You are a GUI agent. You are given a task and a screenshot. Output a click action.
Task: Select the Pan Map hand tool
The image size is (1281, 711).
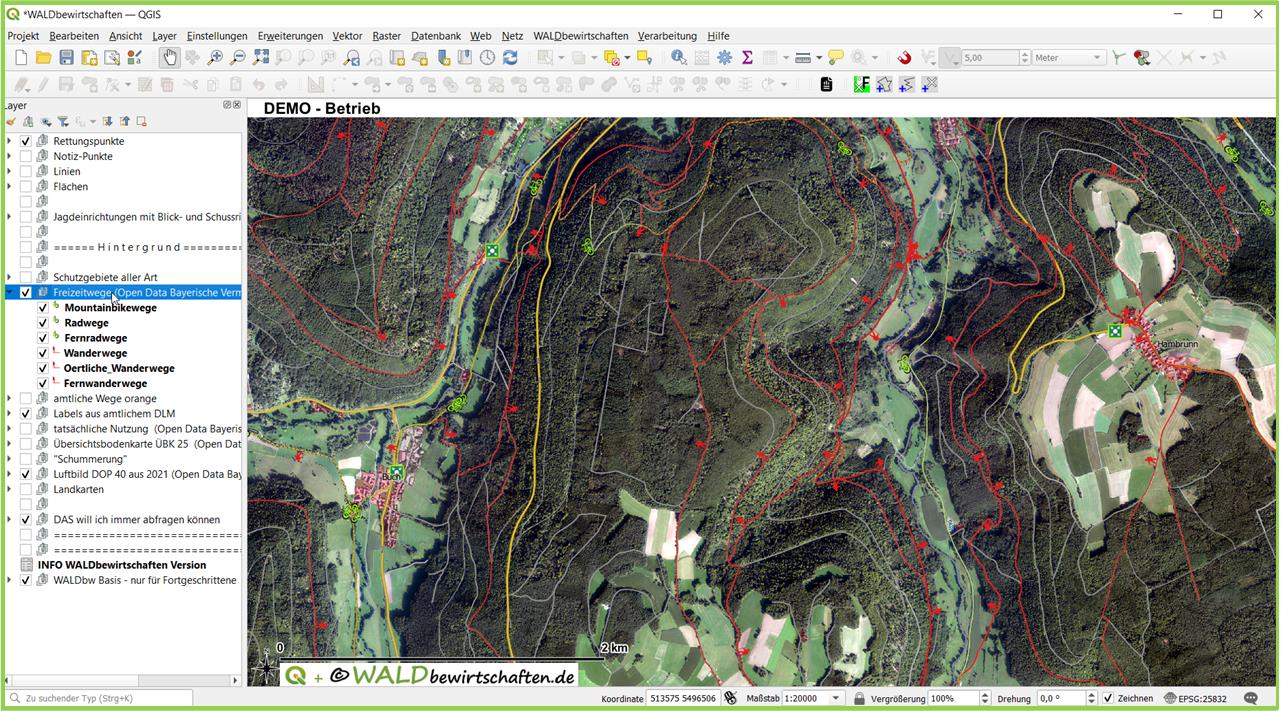(x=169, y=58)
